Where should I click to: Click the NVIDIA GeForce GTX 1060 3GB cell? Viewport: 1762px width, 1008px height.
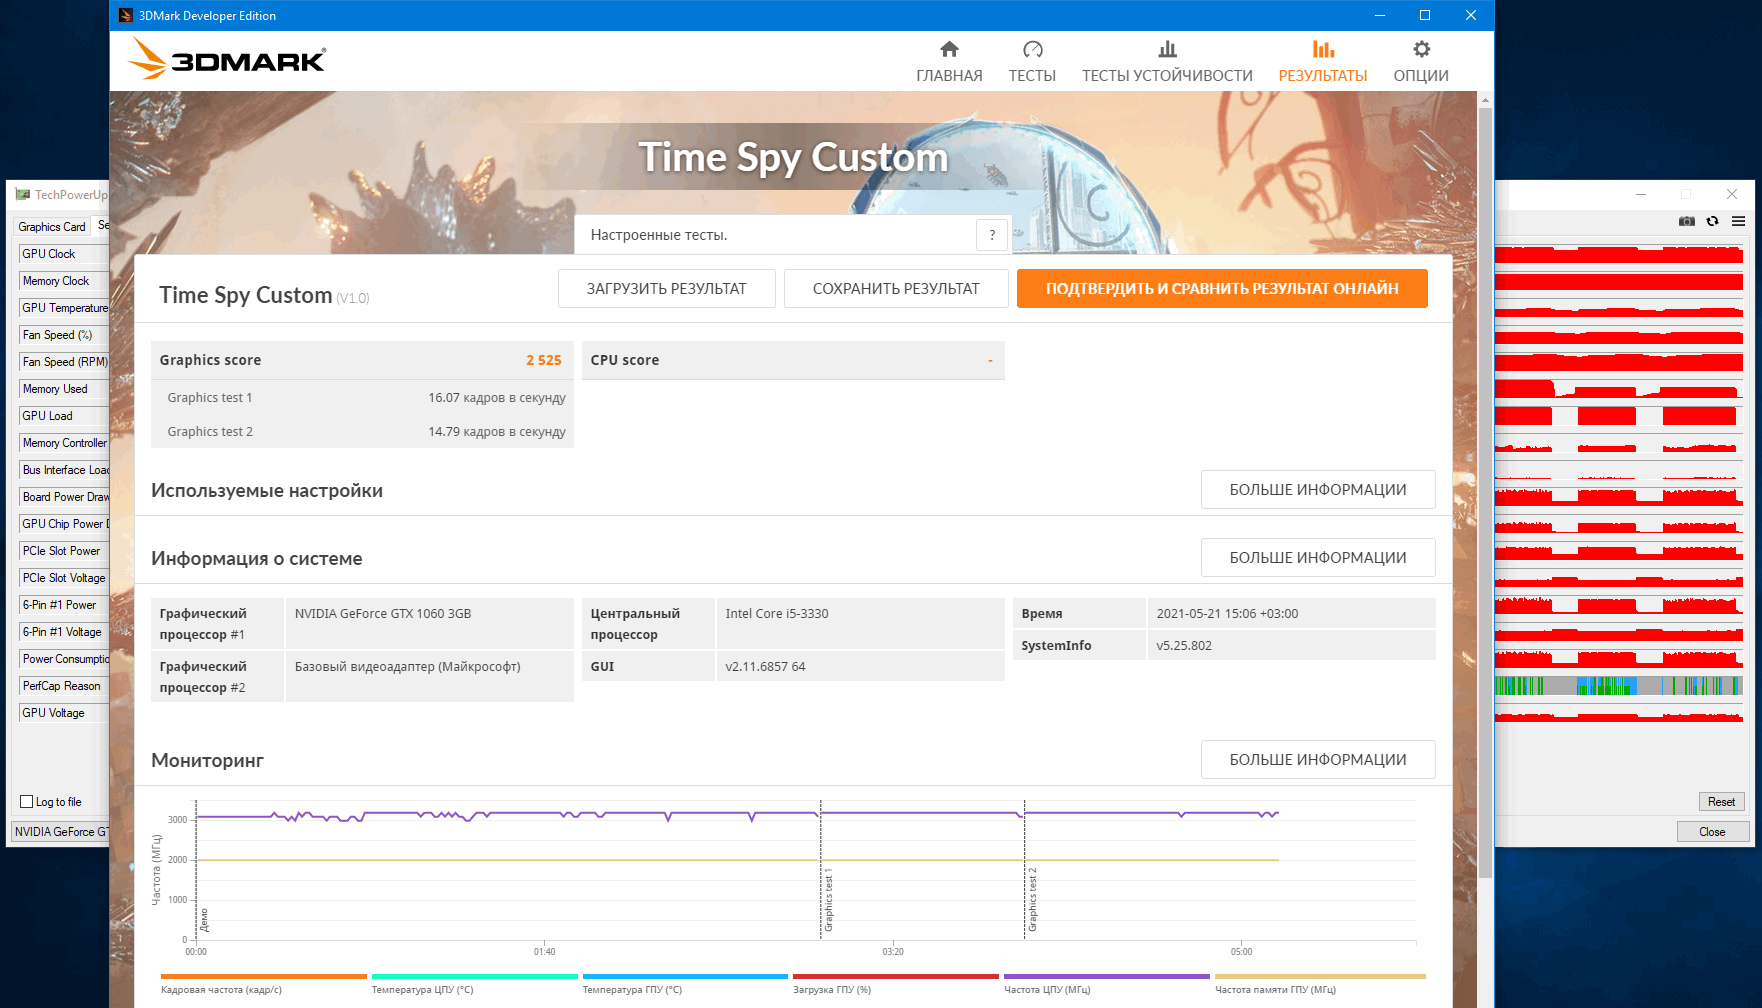click(x=429, y=624)
